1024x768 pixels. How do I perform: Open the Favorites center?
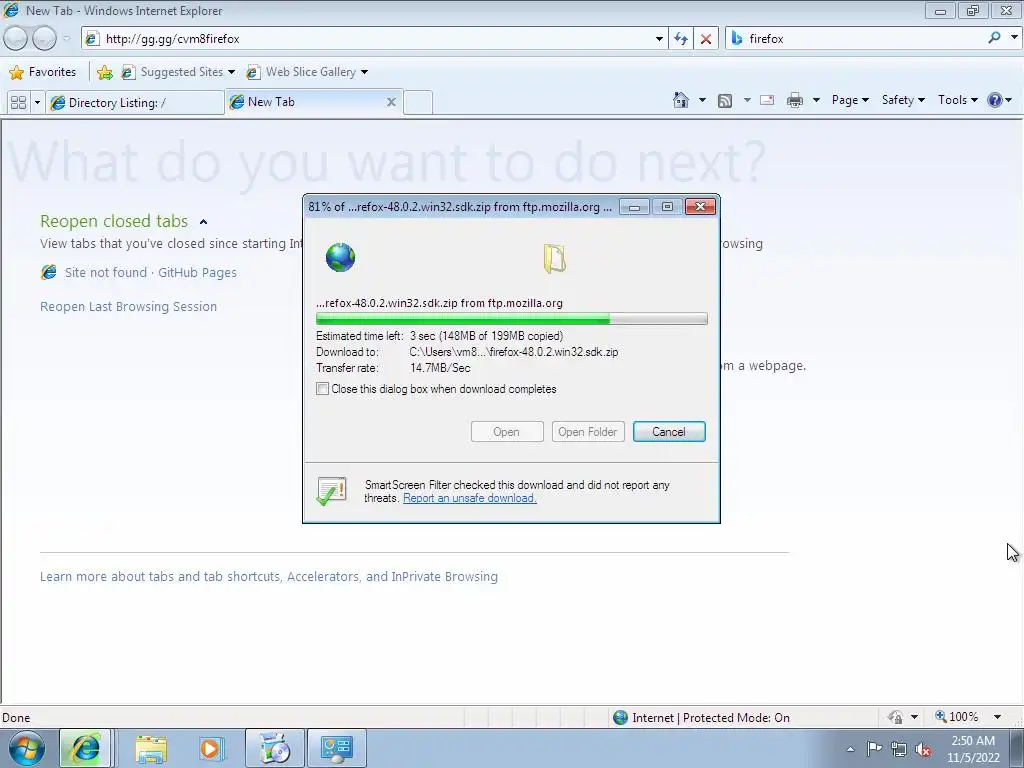[x=43, y=72]
